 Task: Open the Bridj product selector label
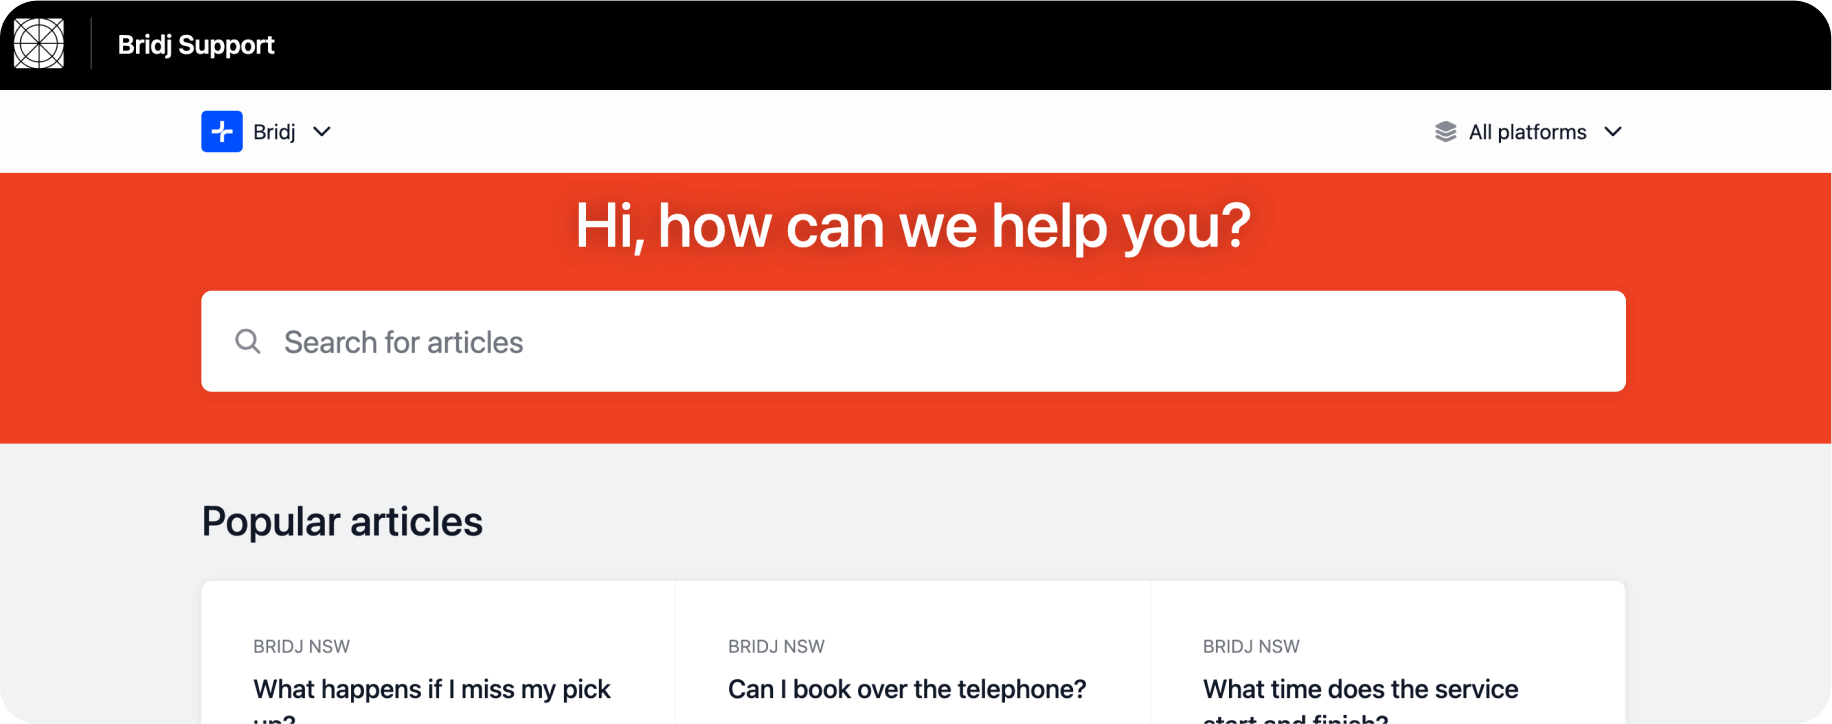(x=274, y=132)
